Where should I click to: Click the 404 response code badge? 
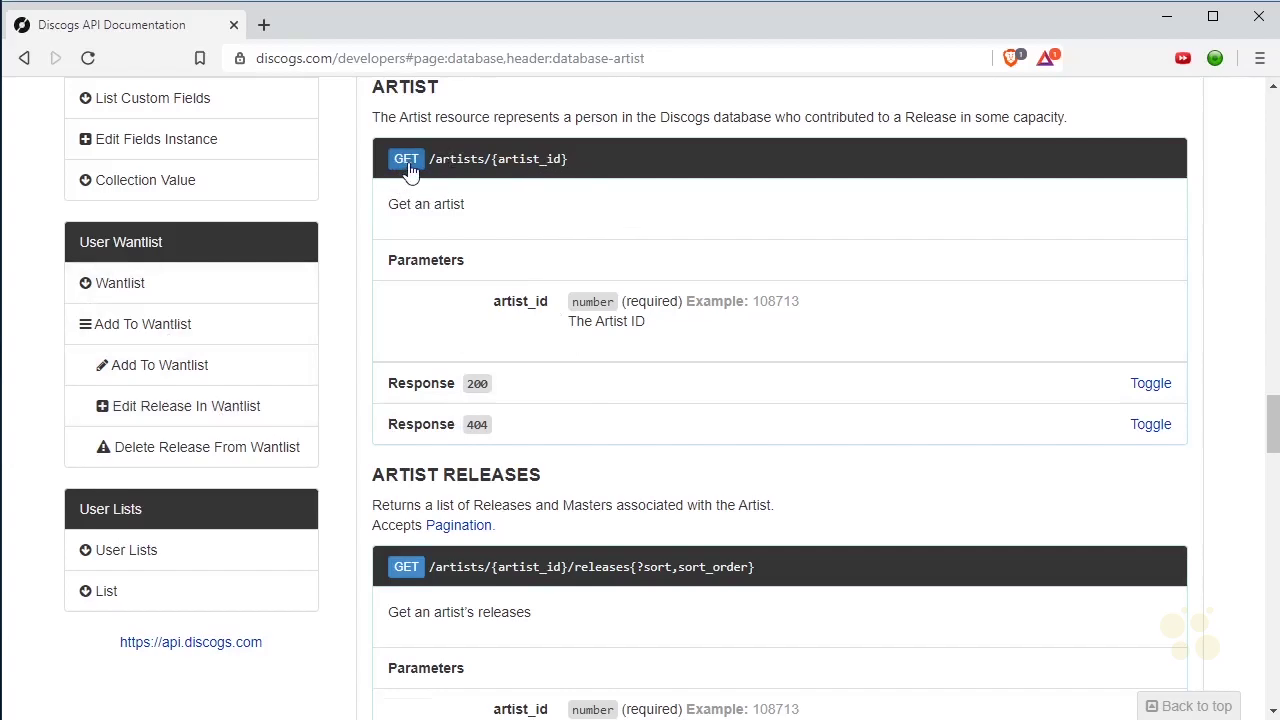(477, 425)
